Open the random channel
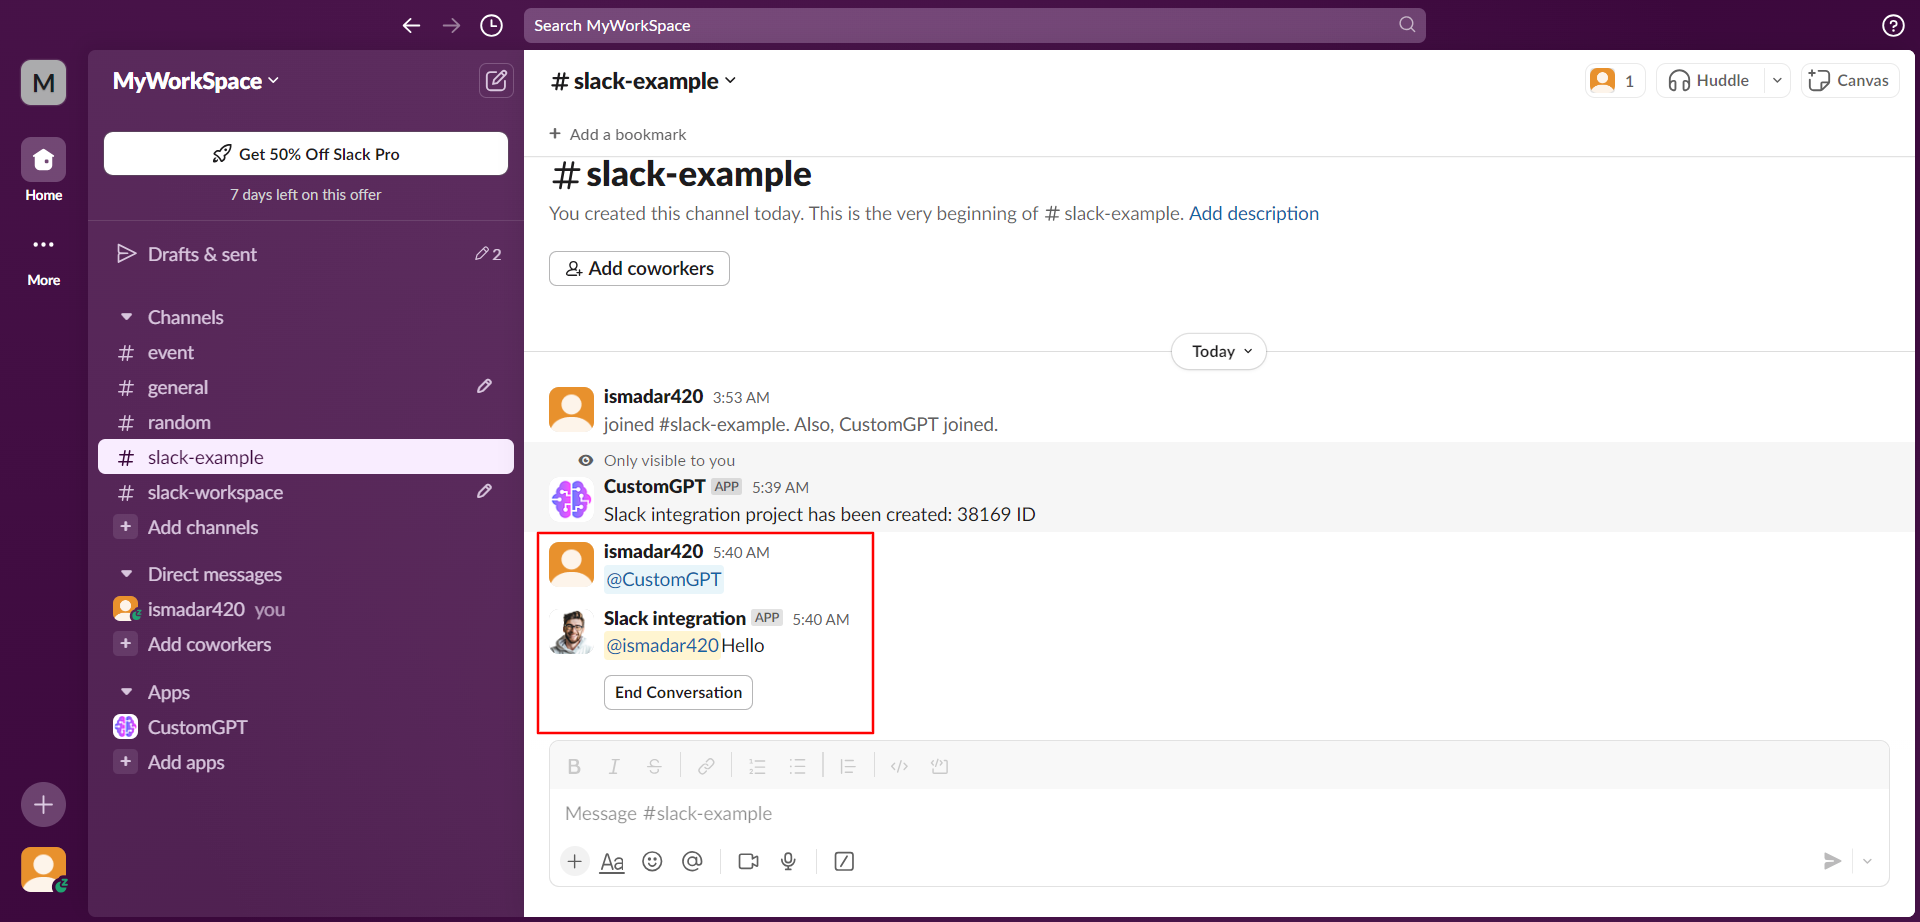Viewport: 1920px width, 922px height. 306,422
